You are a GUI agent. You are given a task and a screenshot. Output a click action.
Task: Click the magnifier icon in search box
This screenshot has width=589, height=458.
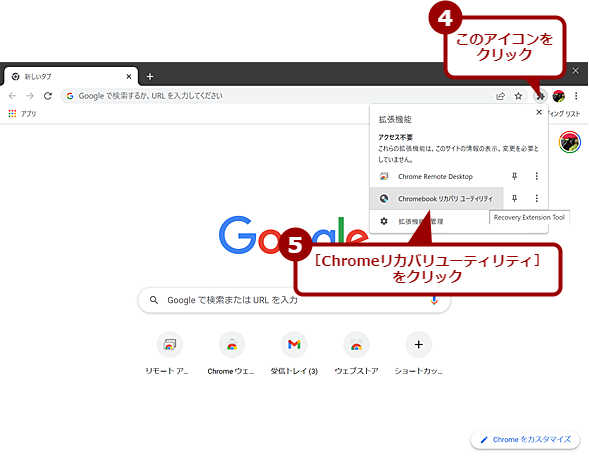154,300
